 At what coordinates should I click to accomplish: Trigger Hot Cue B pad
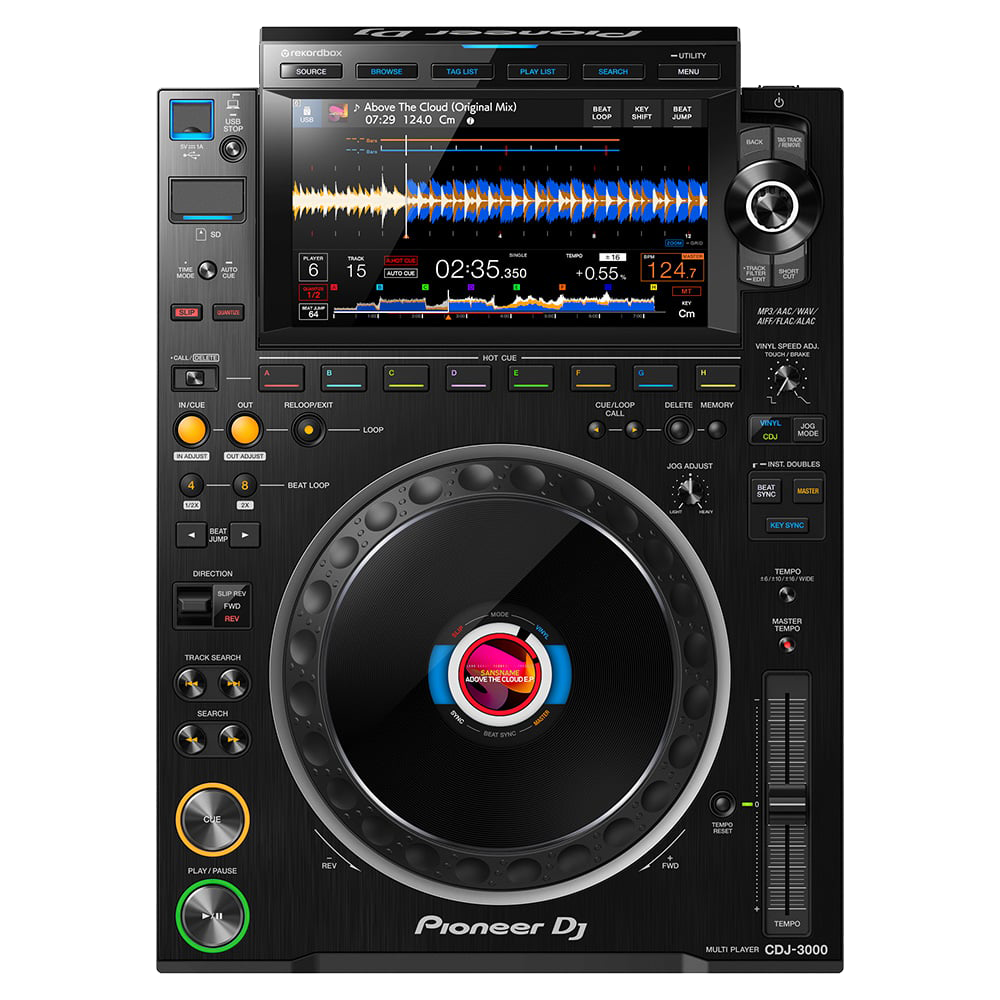click(x=344, y=378)
